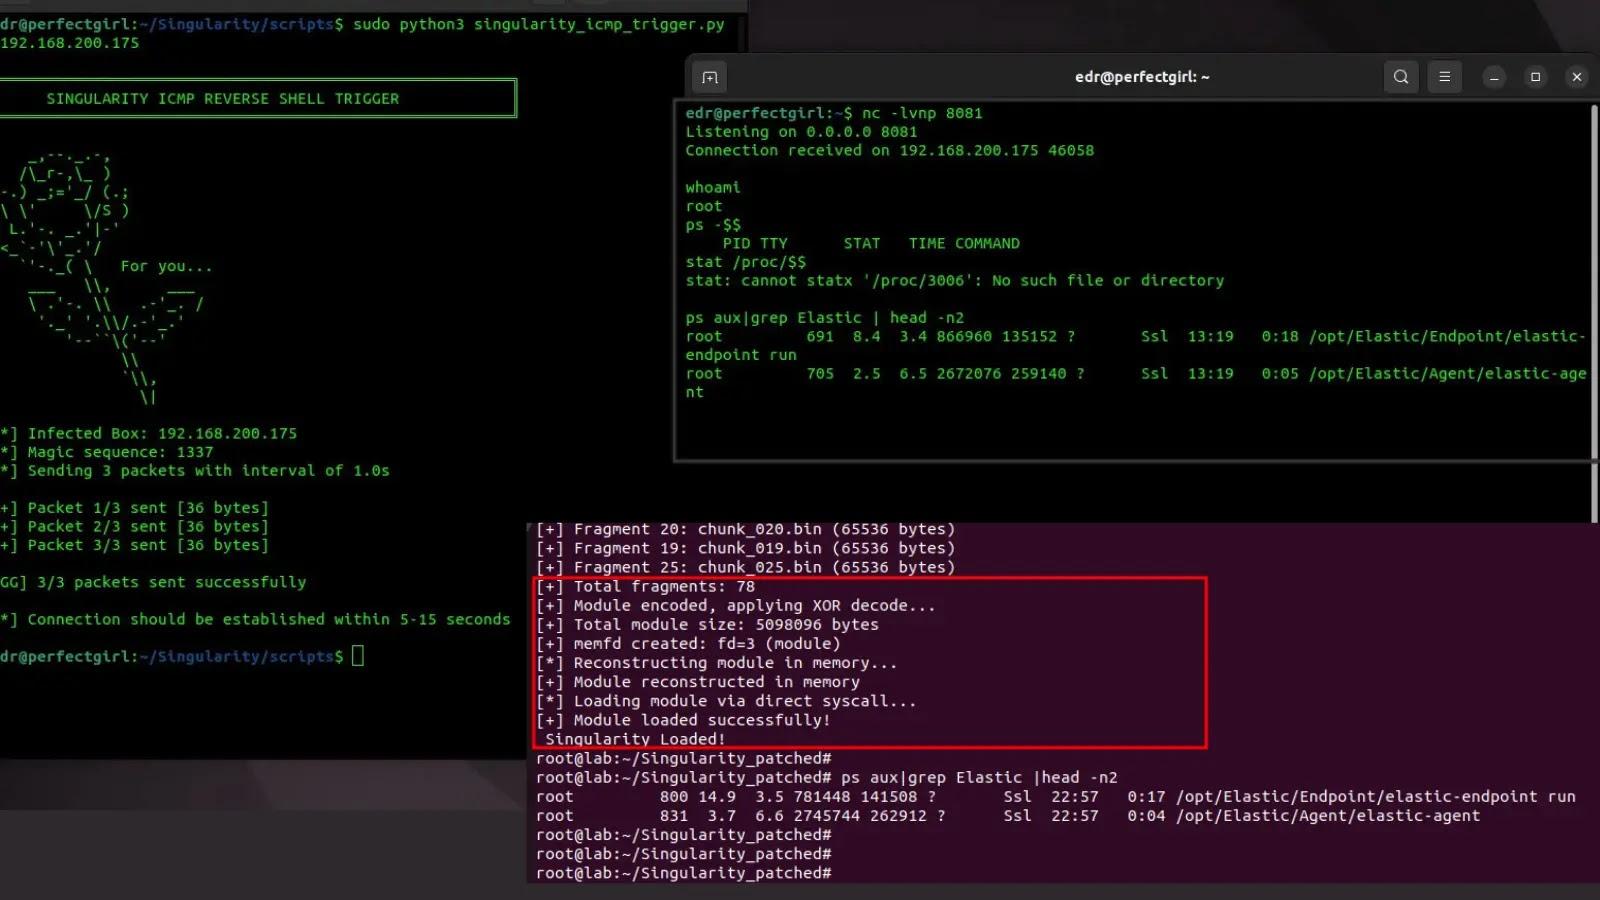Click the infected box IP 192.168.200.175

(230, 433)
